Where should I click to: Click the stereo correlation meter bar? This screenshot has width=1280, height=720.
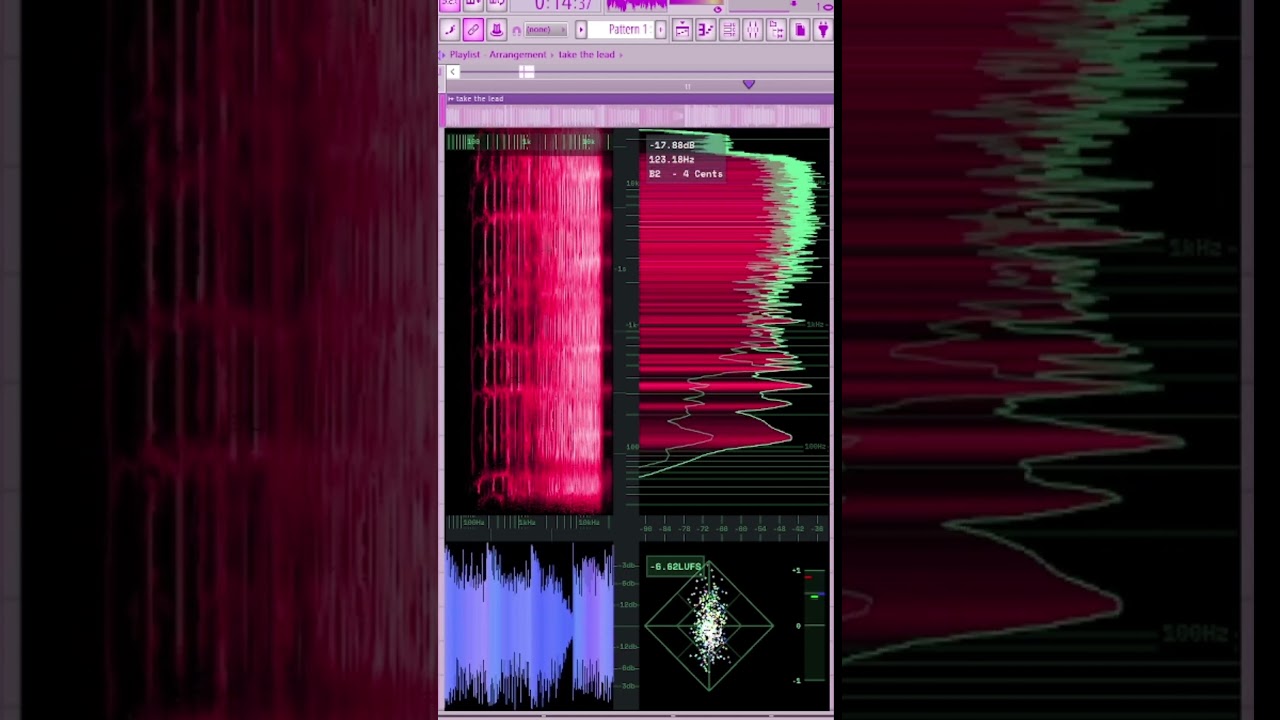pyautogui.click(x=815, y=626)
